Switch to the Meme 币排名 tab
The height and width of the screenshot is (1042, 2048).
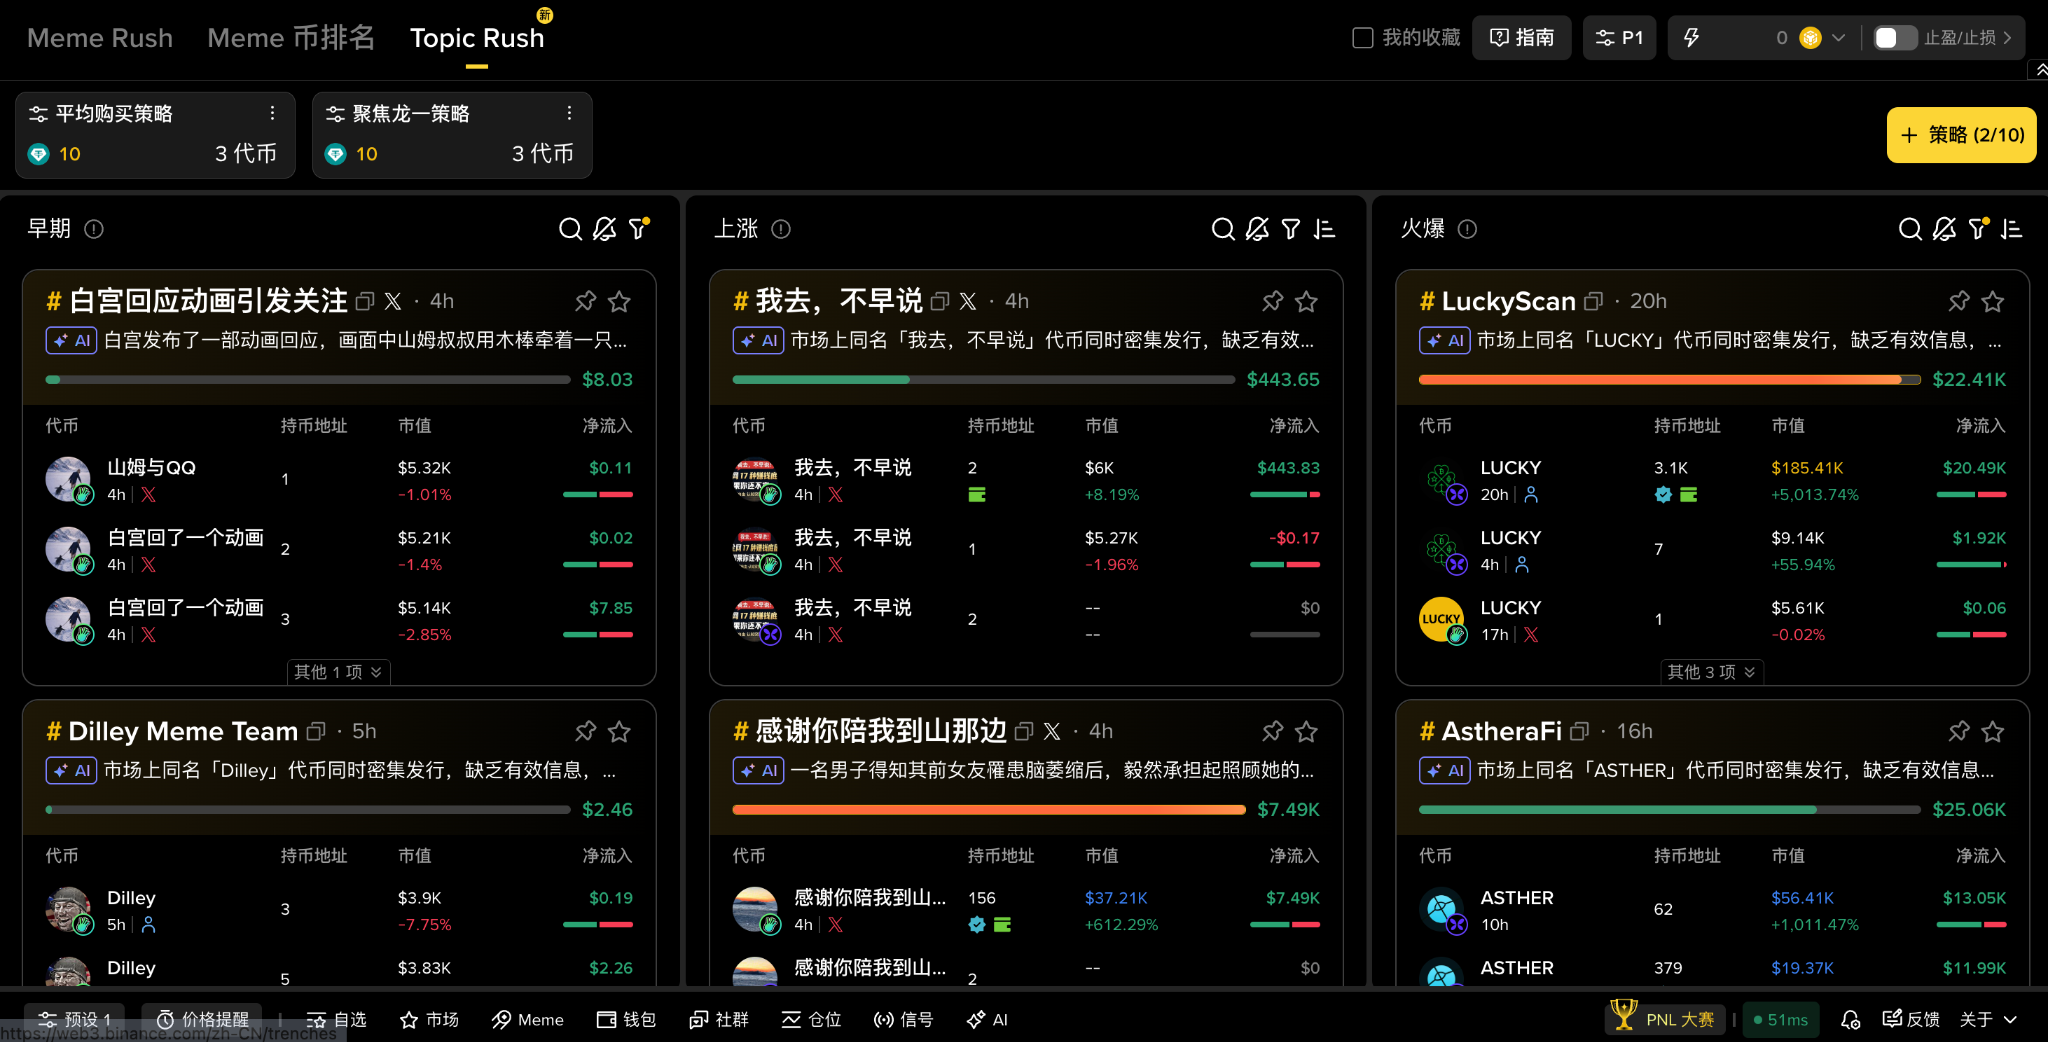(x=290, y=37)
